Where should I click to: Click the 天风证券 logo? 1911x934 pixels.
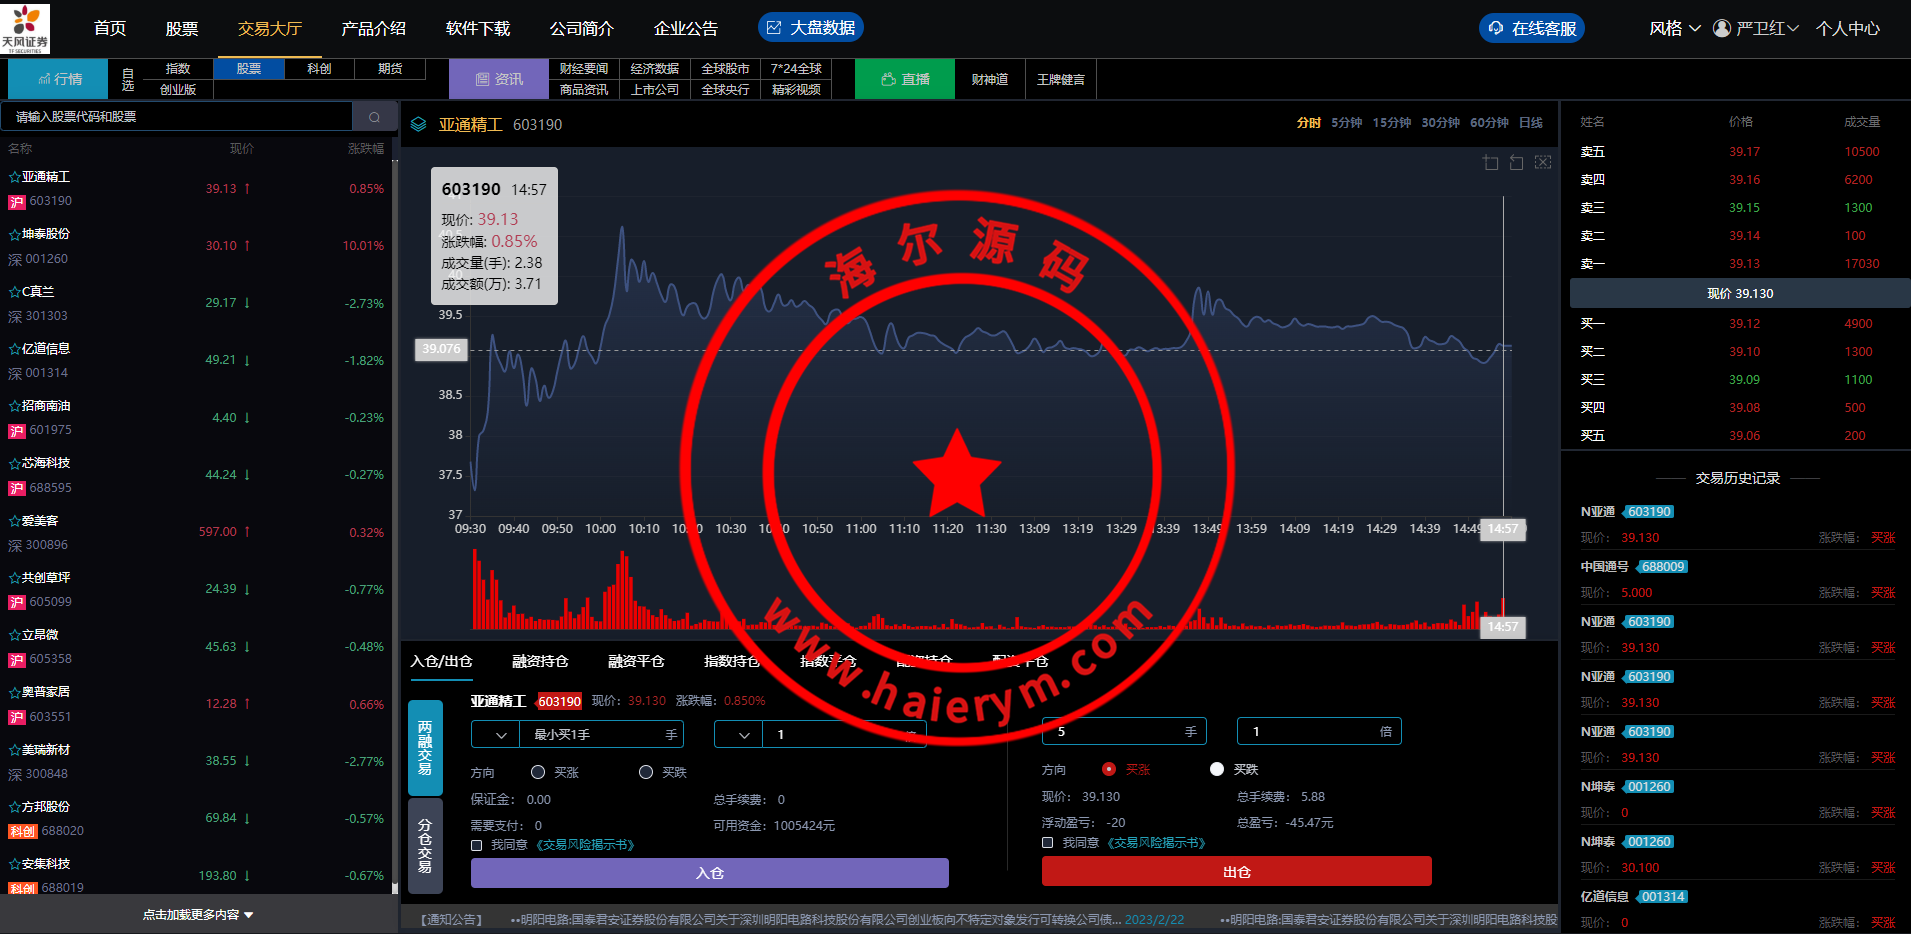25,28
